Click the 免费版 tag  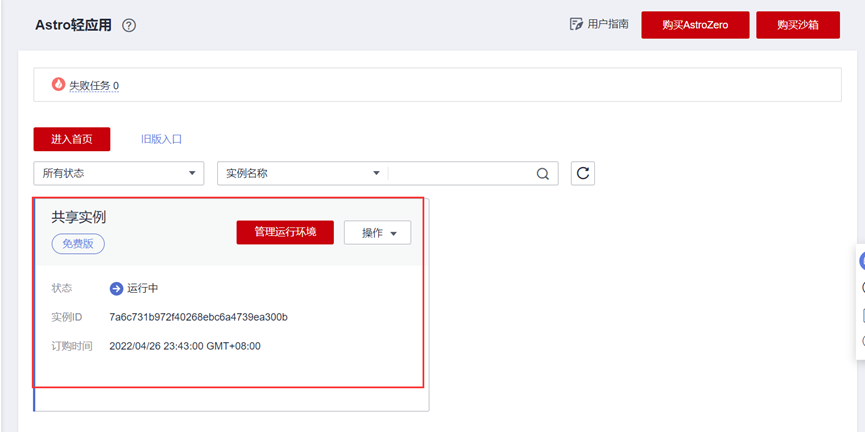(x=78, y=244)
